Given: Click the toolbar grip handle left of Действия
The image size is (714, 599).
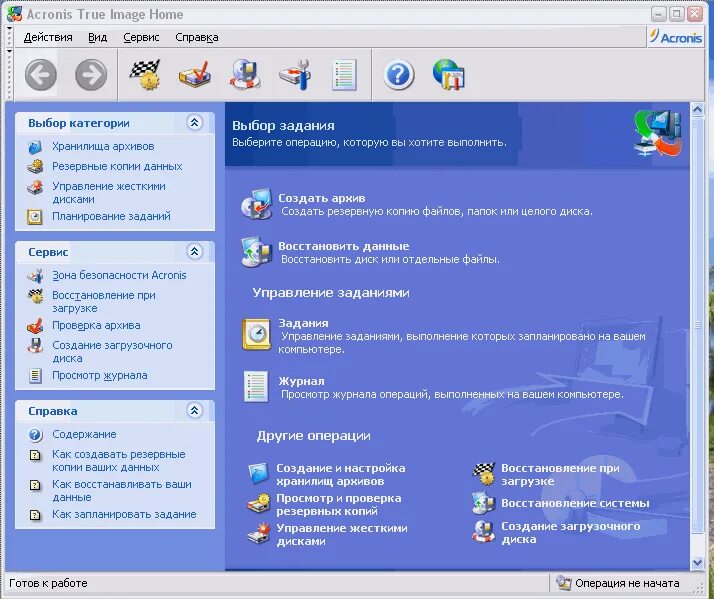Looking at the screenshot, I should (10, 37).
